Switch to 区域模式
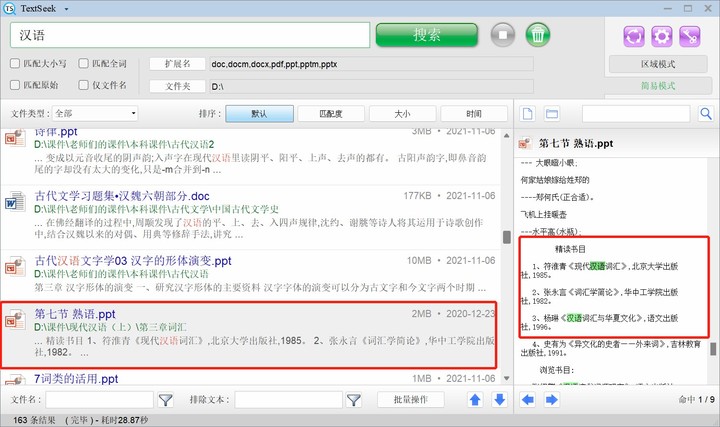The width and height of the screenshot is (720, 427). [660, 63]
